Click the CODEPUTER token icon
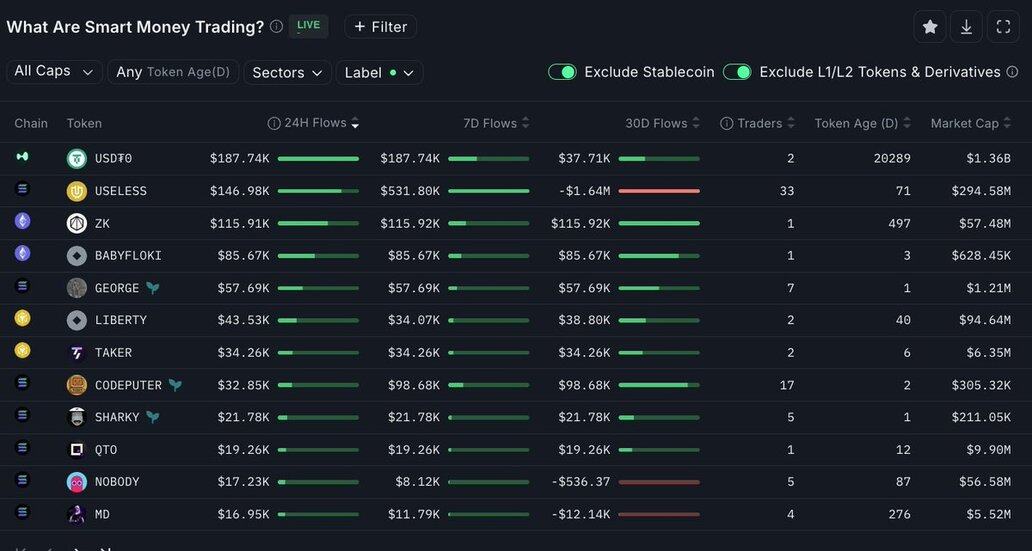 pos(77,385)
